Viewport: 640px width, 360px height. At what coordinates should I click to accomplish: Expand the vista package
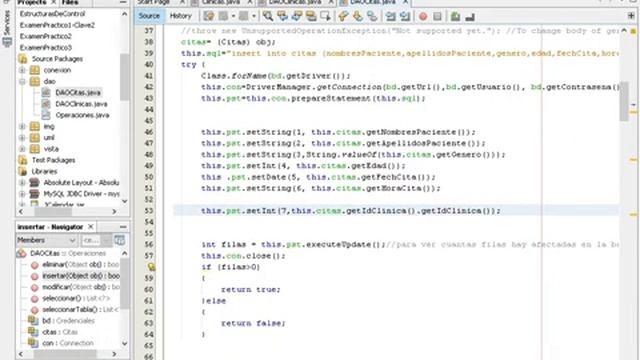click(x=22, y=149)
